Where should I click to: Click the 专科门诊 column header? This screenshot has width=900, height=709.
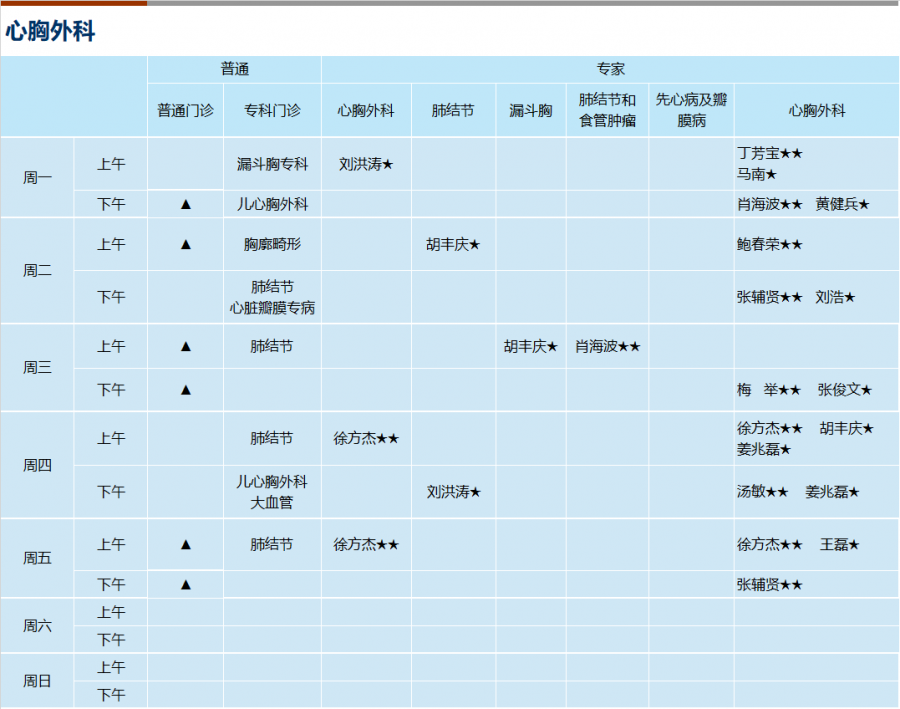pyautogui.click(x=272, y=110)
